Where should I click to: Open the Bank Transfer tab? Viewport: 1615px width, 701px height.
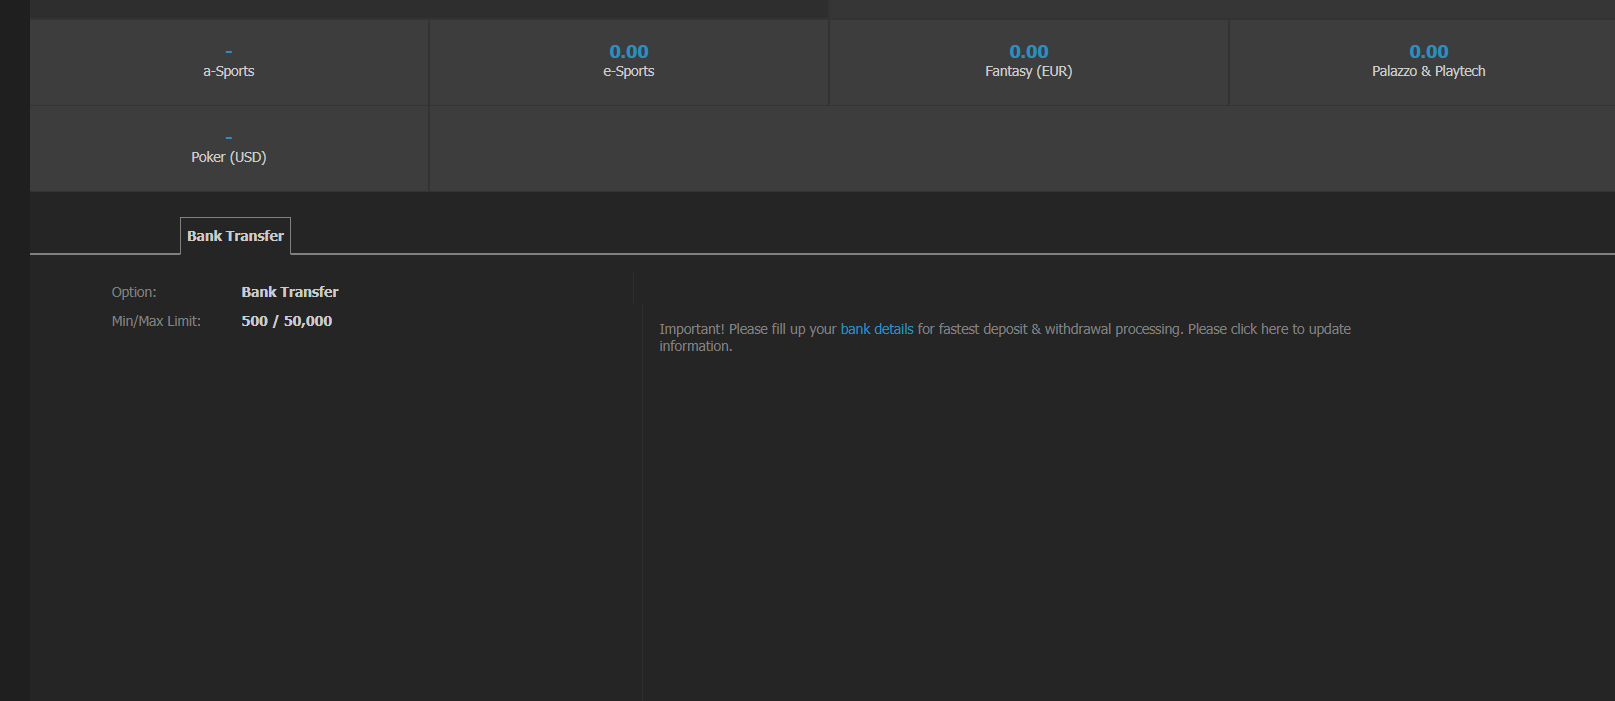click(x=235, y=236)
